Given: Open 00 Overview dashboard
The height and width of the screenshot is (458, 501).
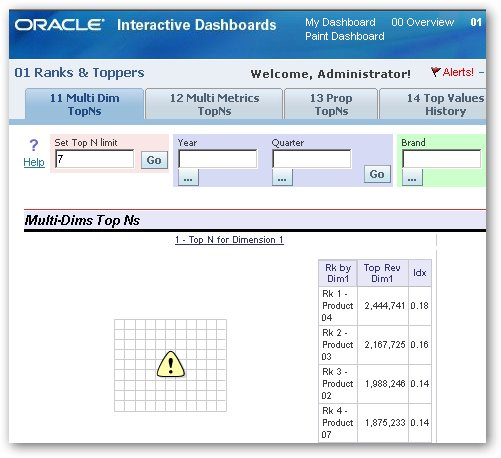Looking at the screenshot, I should coord(423,22).
